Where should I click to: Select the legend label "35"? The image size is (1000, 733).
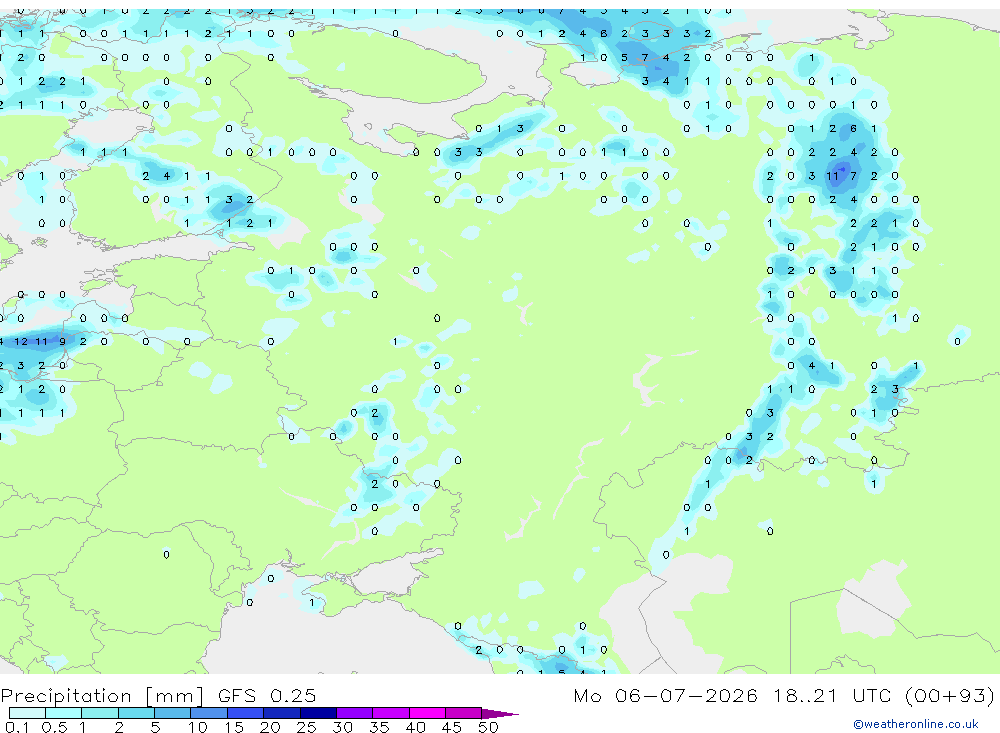(379, 727)
